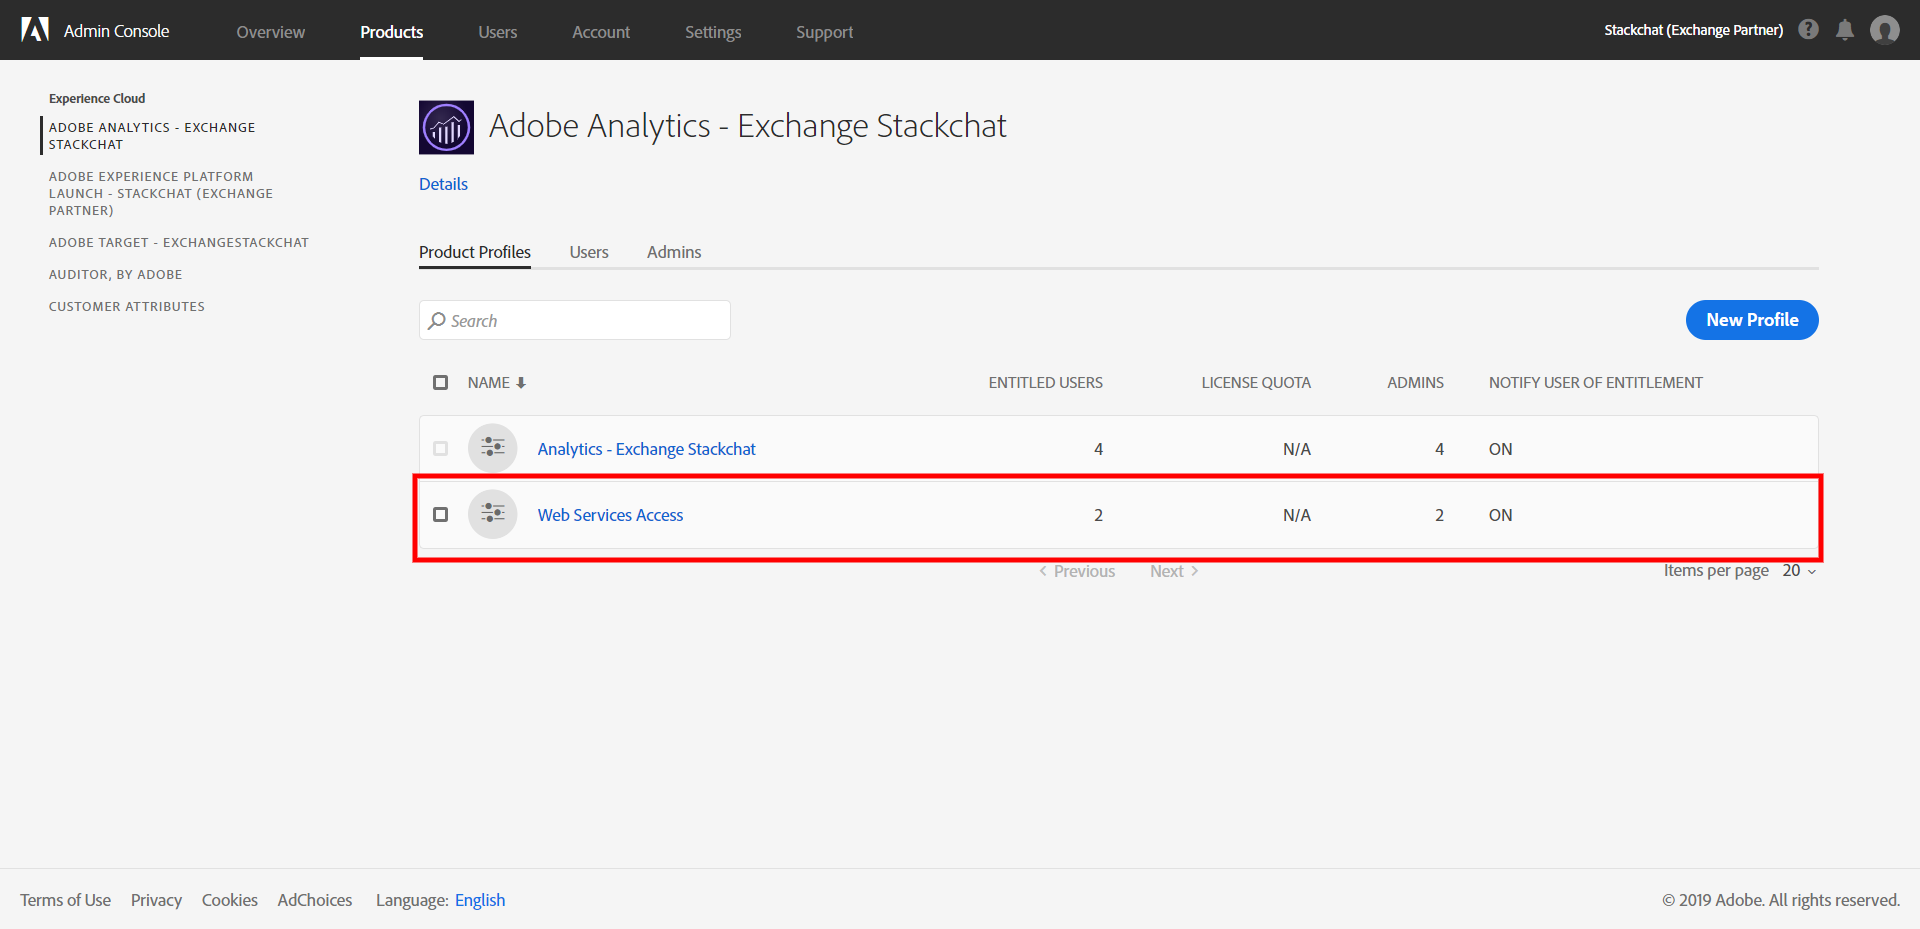Click the search magnifier icon

pyautogui.click(x=437, y=321)
